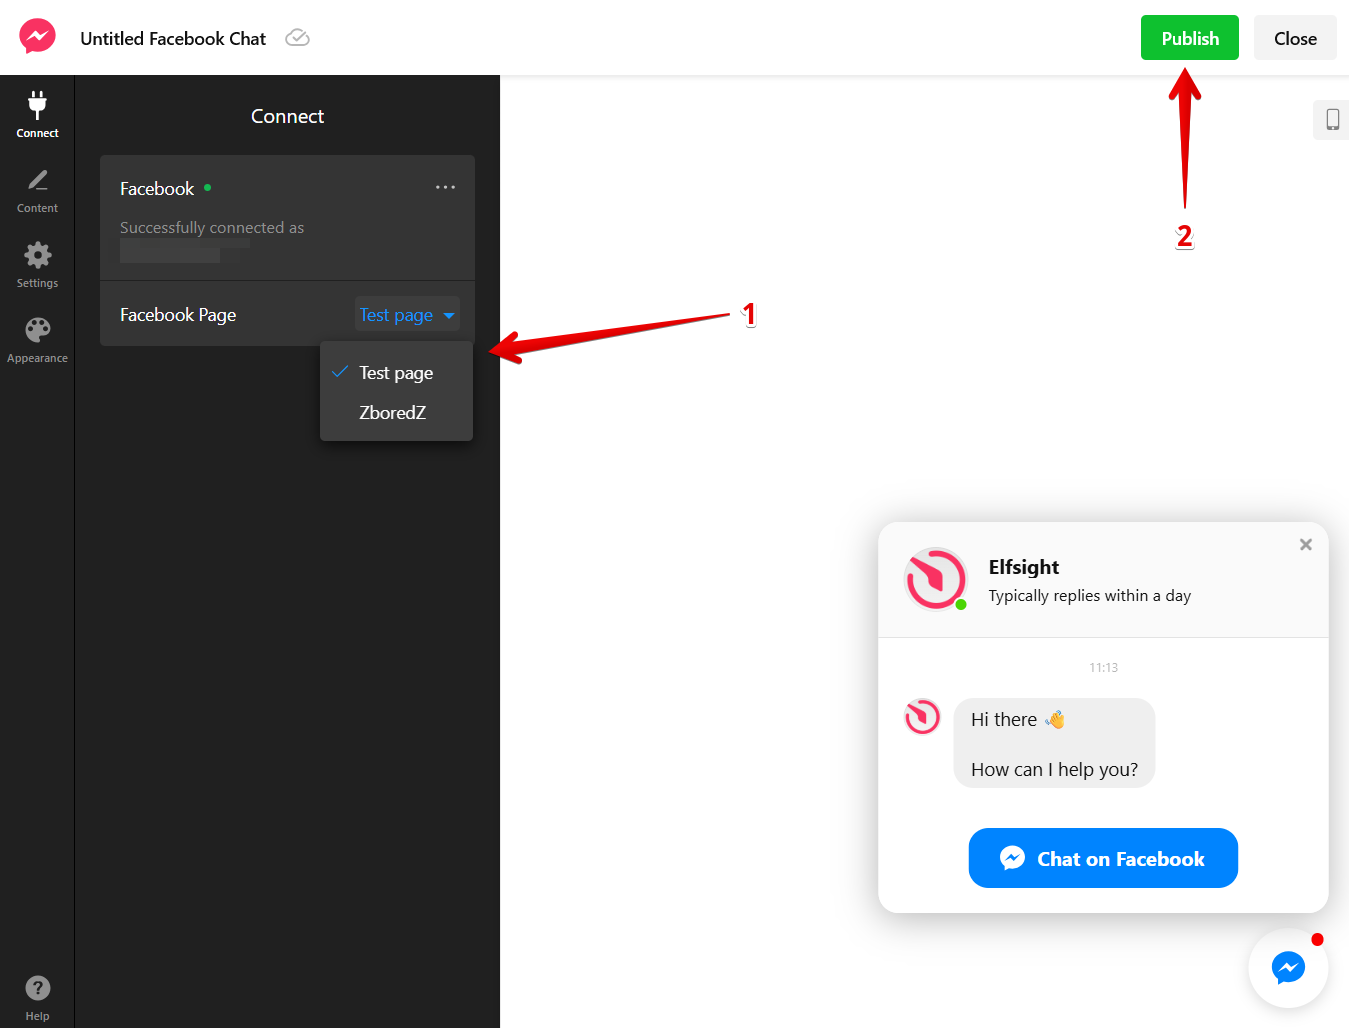Click the floating Messenger chat bubble
This screenshot has height=1028, width=1349.
pyautogui.click(x=1288, y=968)
